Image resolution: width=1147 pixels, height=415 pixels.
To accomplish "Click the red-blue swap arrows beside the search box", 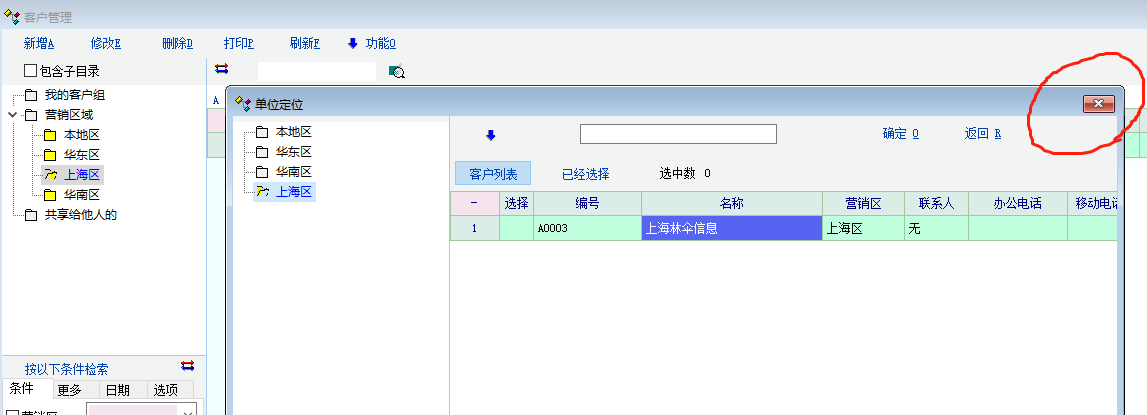I will (222, 69).
